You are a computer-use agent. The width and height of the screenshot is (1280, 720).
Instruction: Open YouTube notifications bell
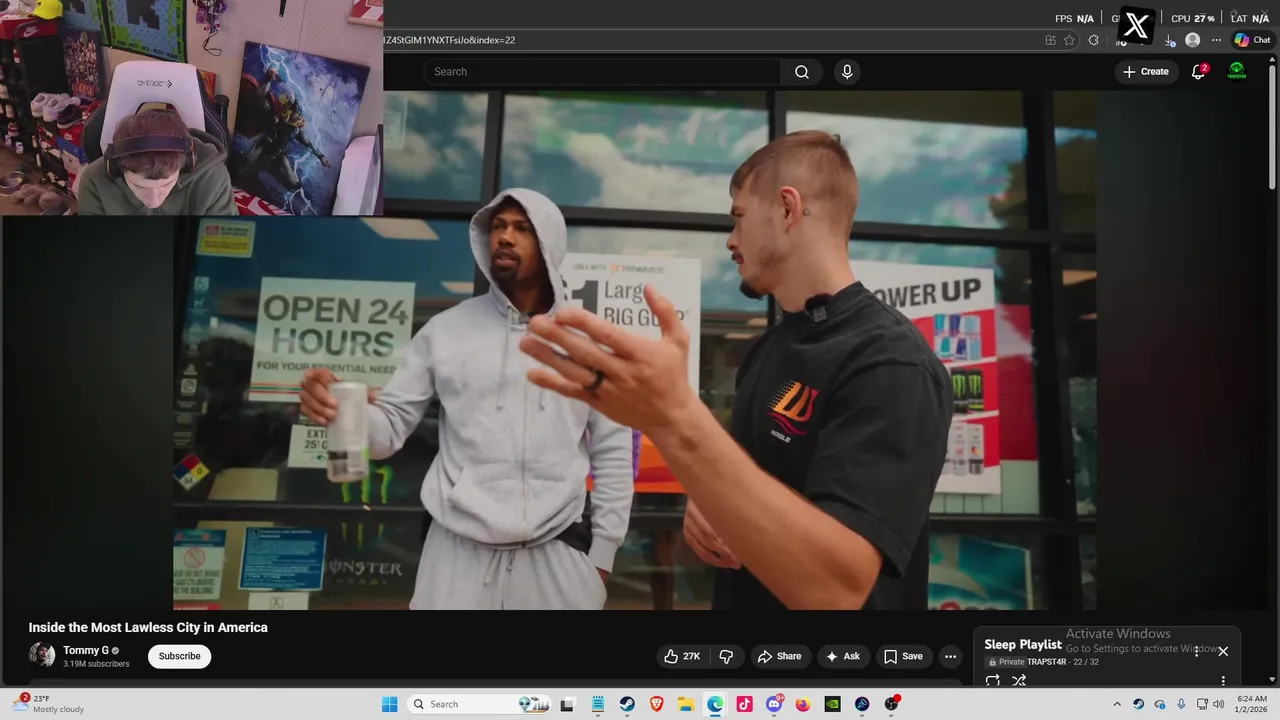coord(1199,72)
